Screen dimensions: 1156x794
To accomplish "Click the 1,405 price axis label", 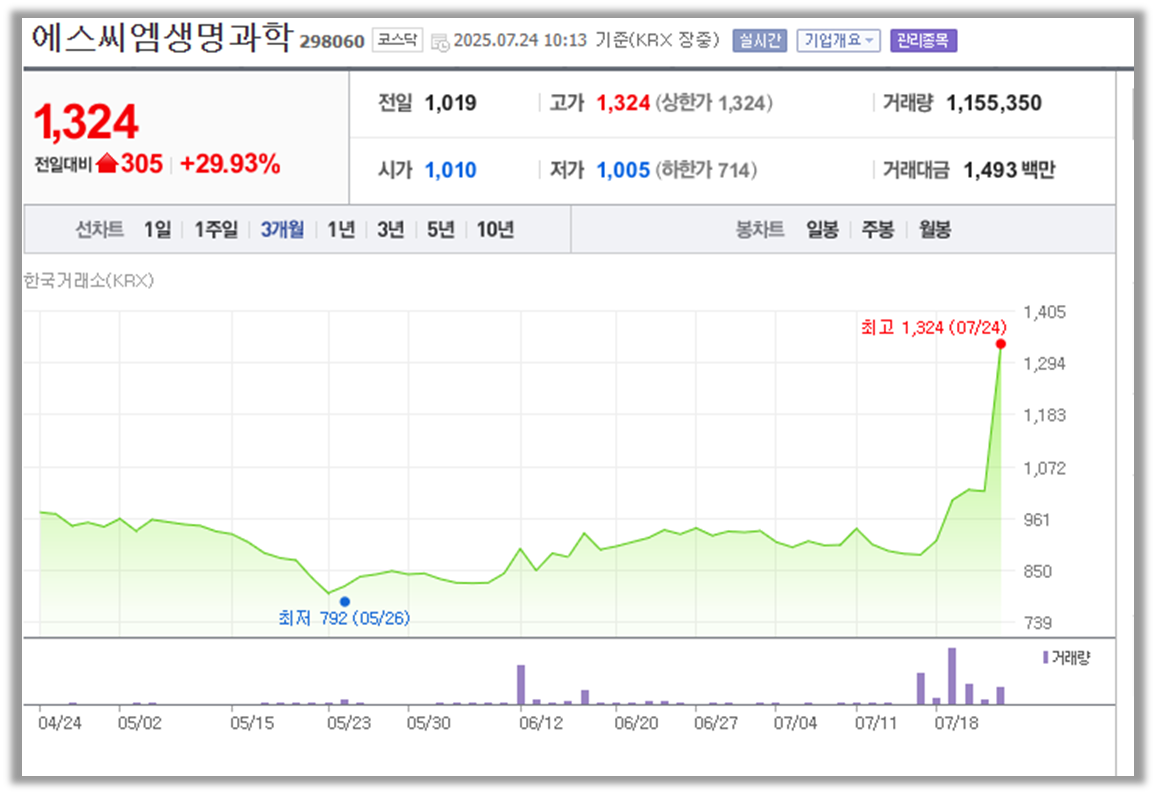I will [x=1045, y=312].
